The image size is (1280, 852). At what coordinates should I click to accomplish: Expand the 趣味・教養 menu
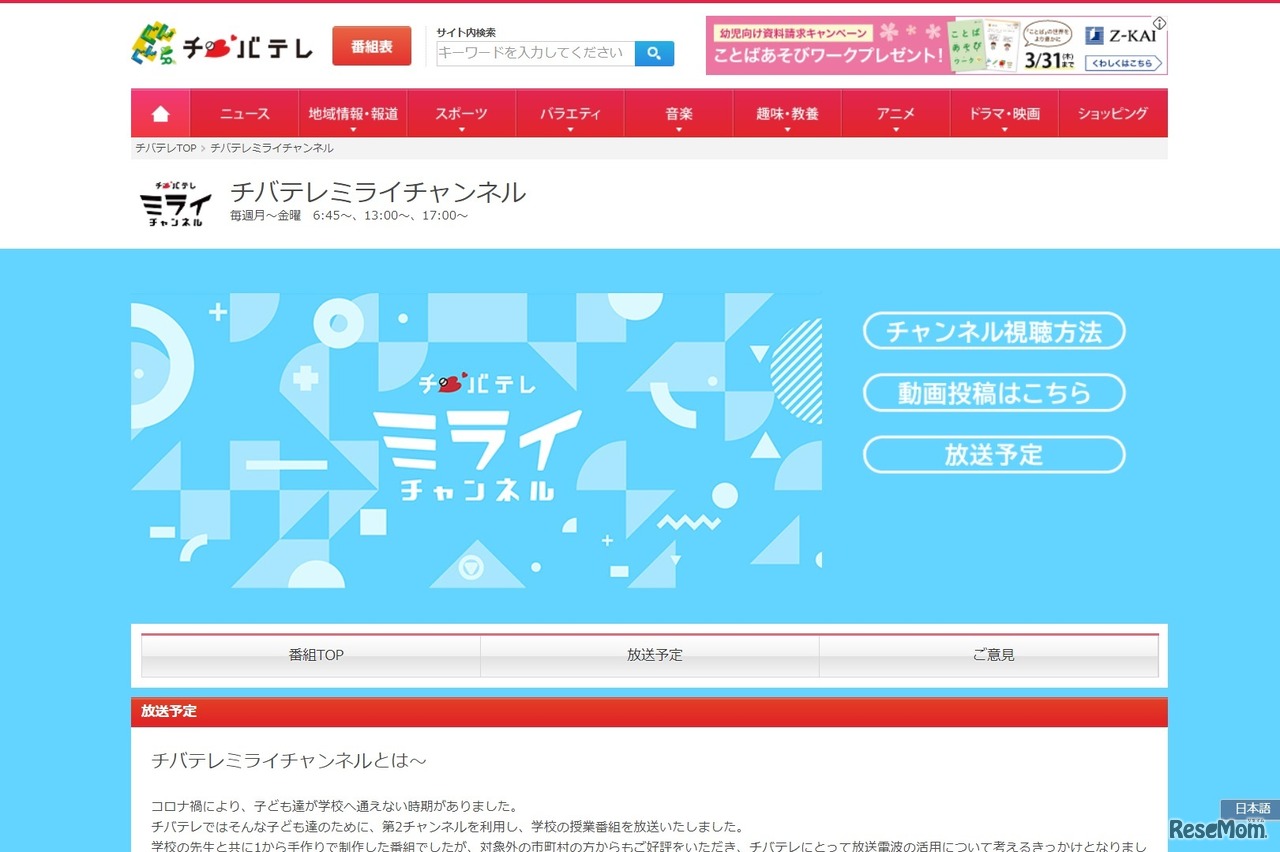(787, 114)
